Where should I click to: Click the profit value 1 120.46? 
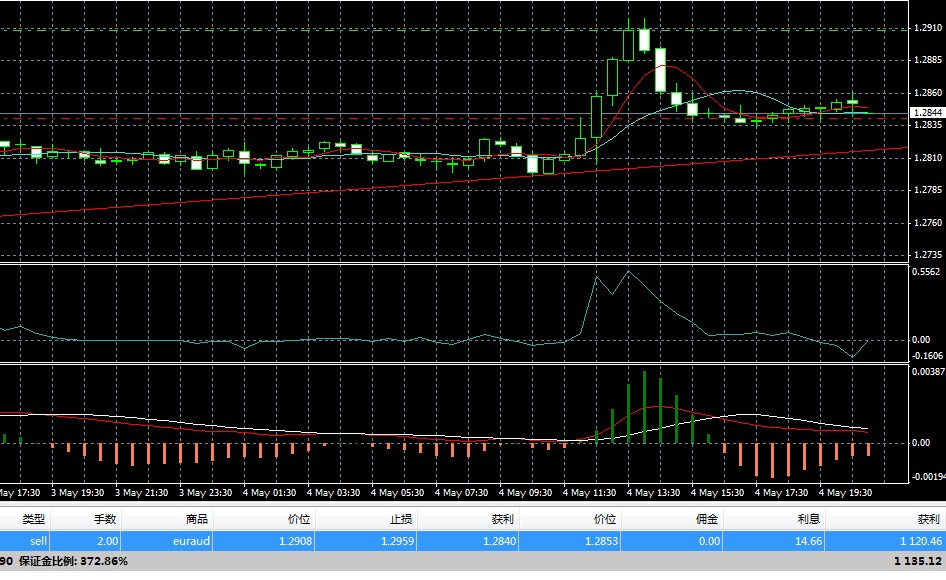(921, 541)
